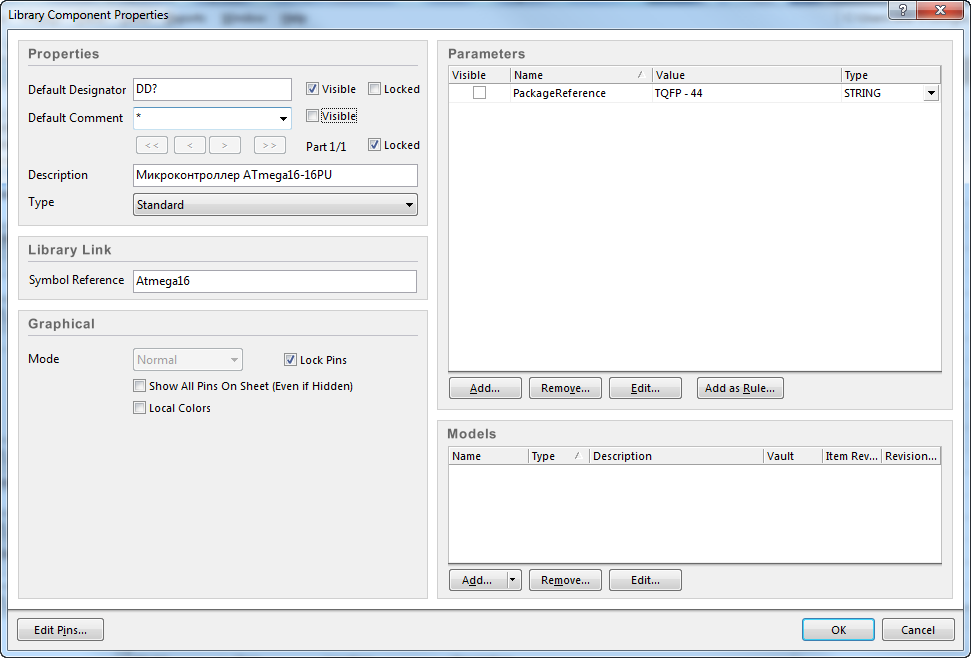
Task: Click Visible column header in Parameters
Action: click(479, 75)
